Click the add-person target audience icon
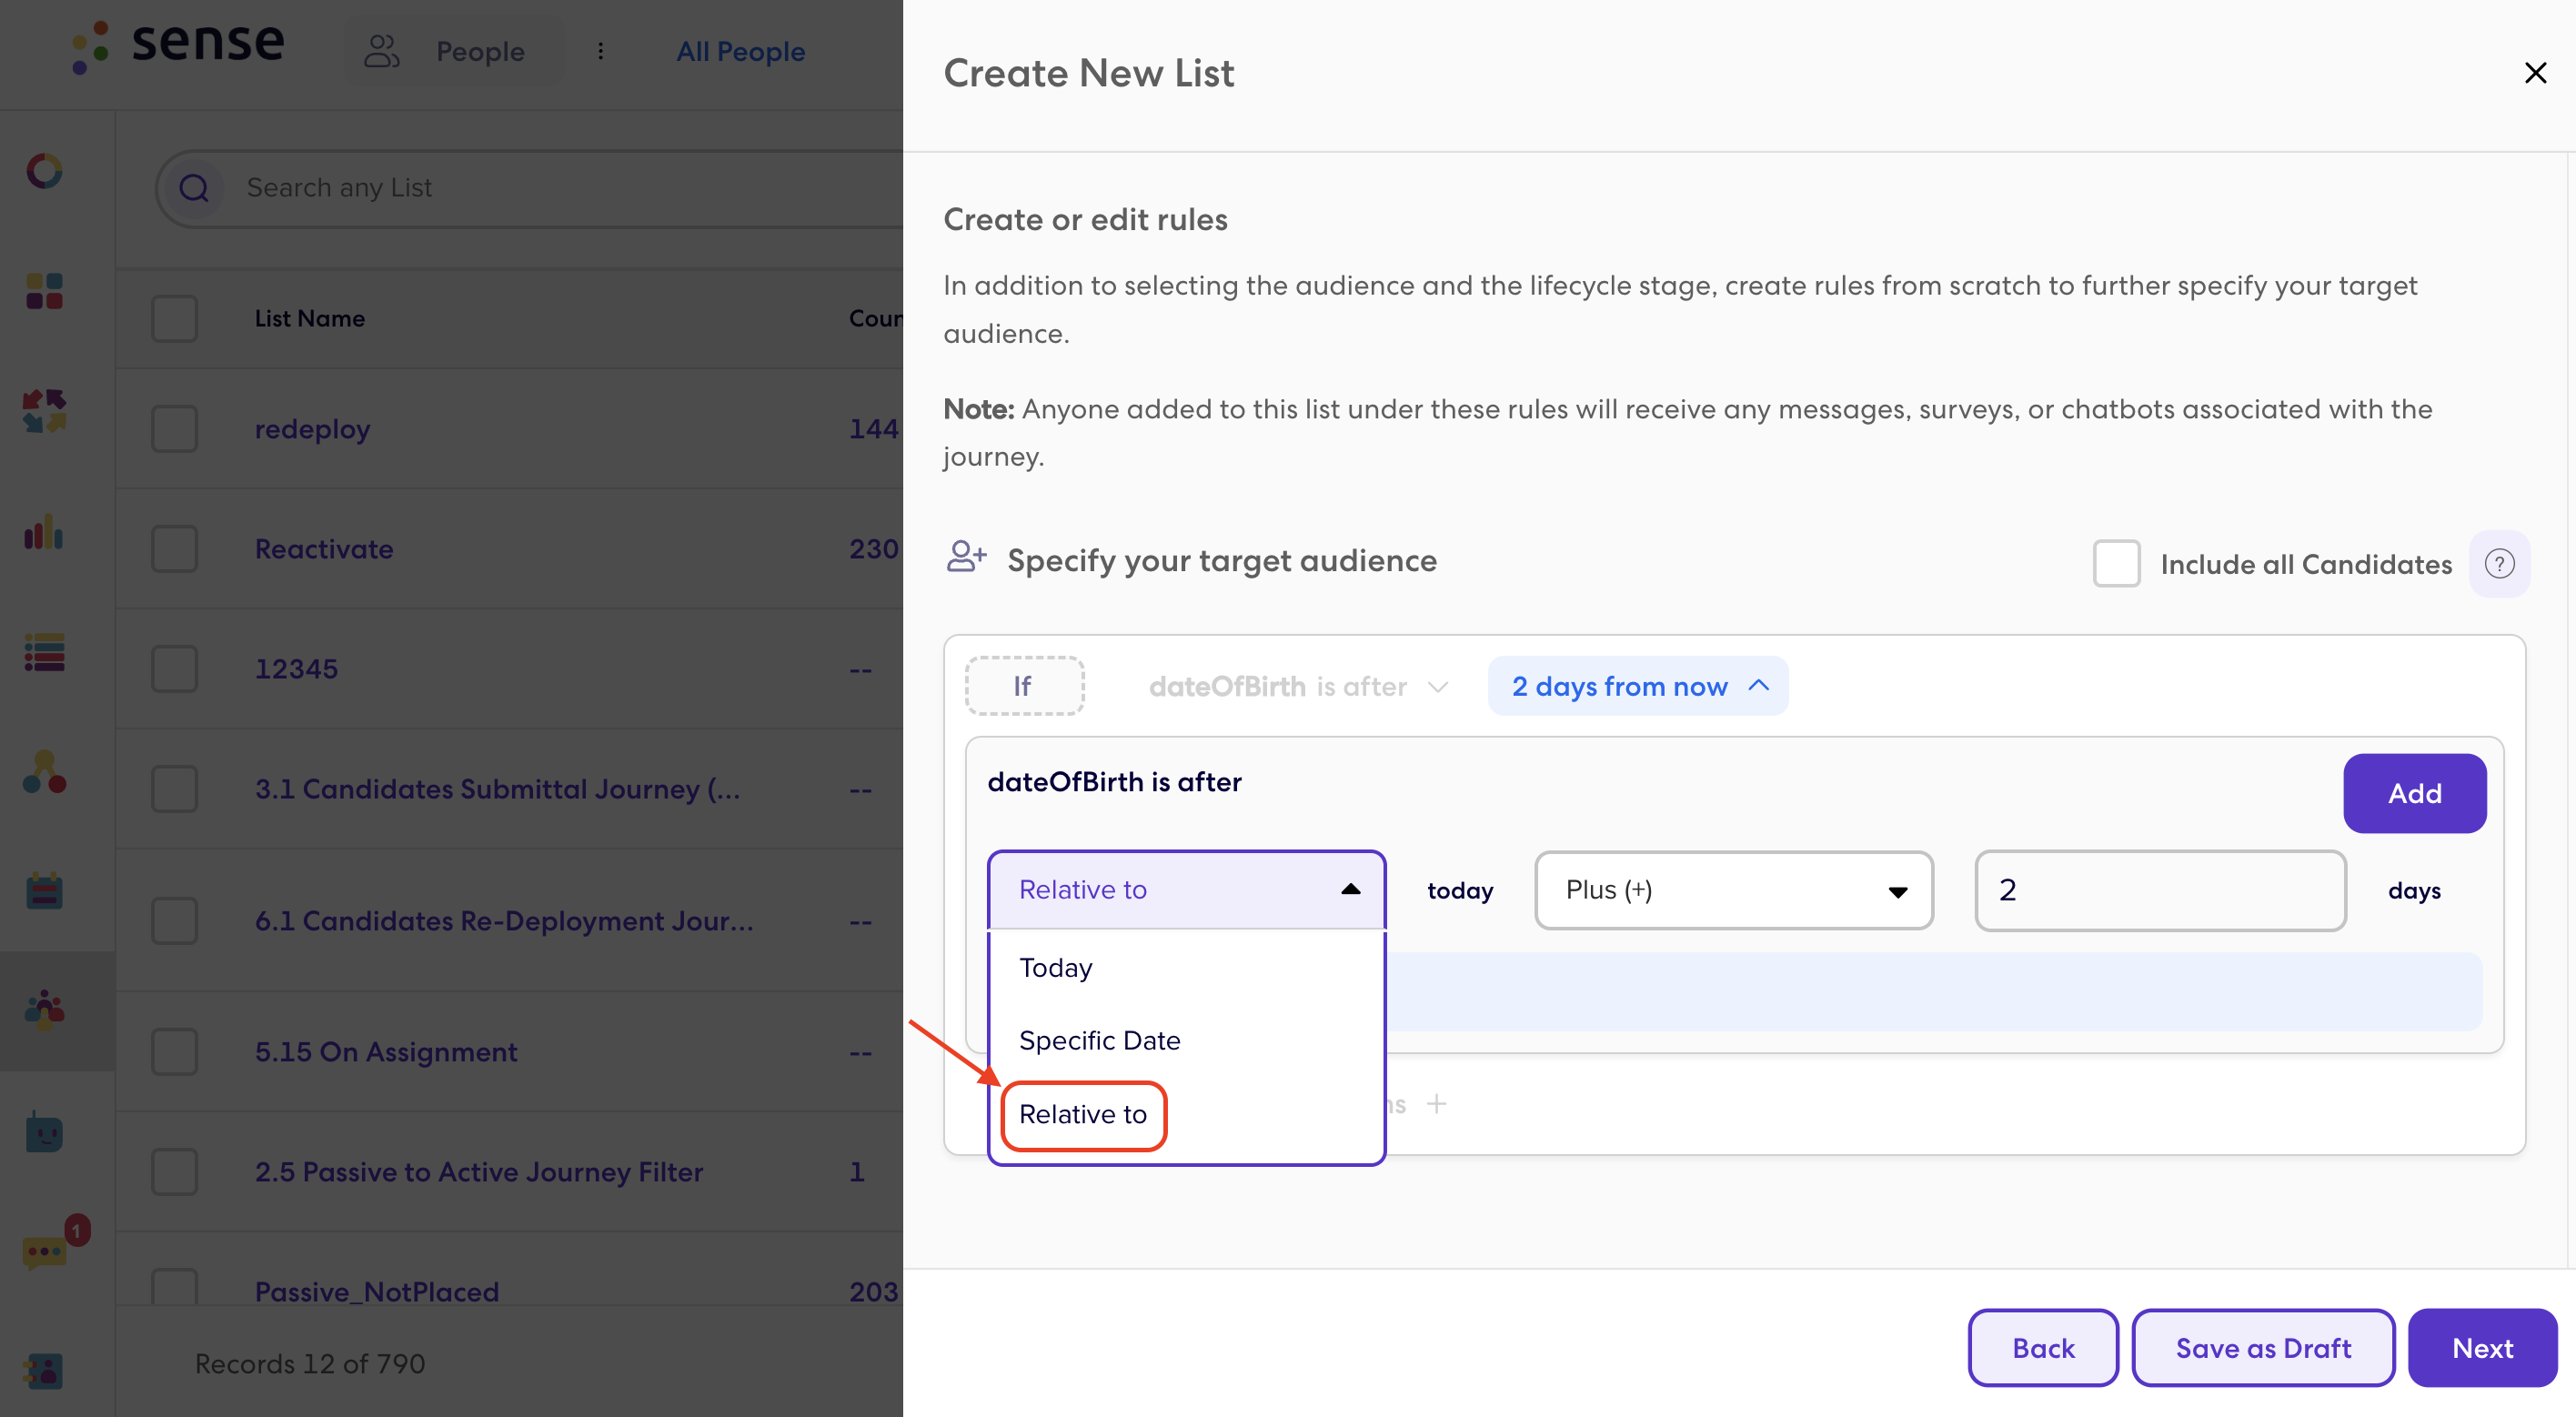Image resolution: width=2576 pixels, height=1417 pixels. [966, 558]
